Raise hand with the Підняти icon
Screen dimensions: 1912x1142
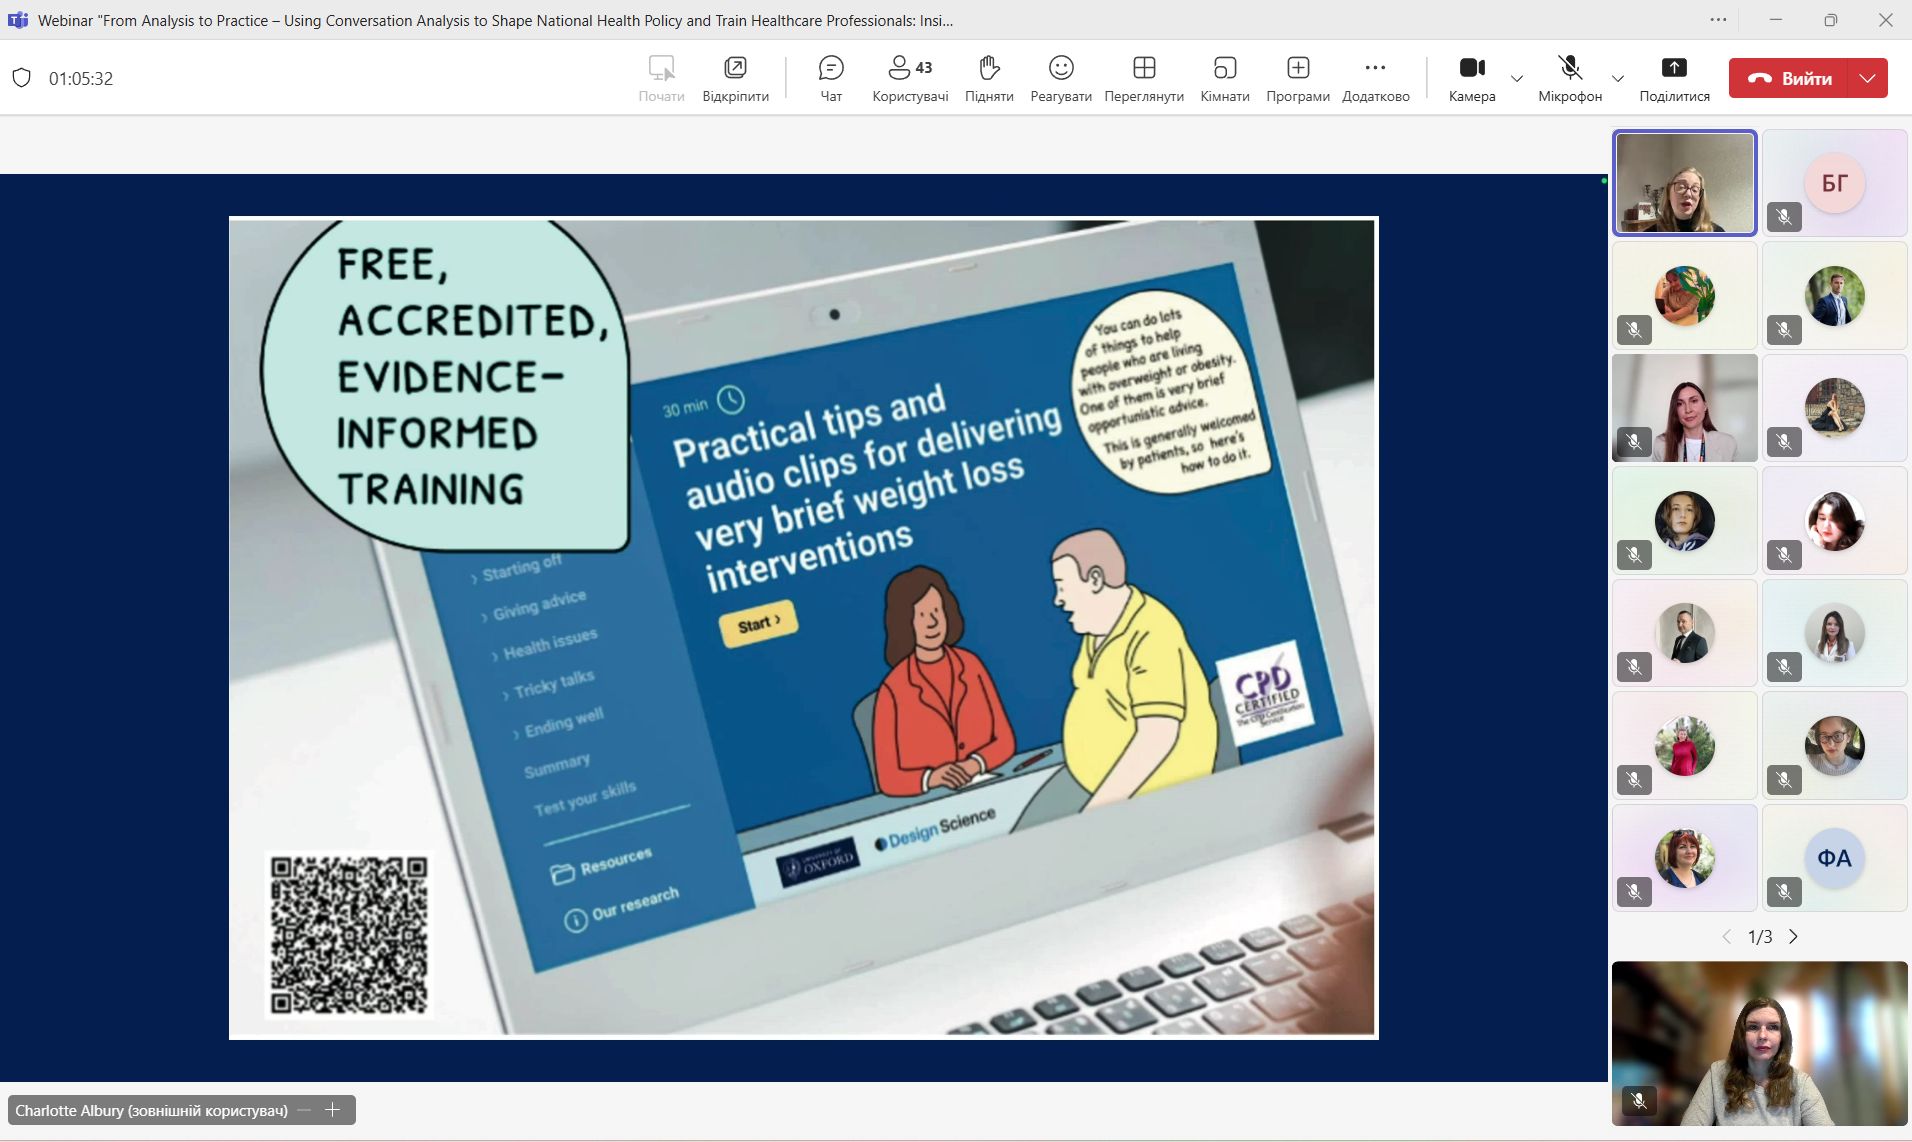[988, 78]
